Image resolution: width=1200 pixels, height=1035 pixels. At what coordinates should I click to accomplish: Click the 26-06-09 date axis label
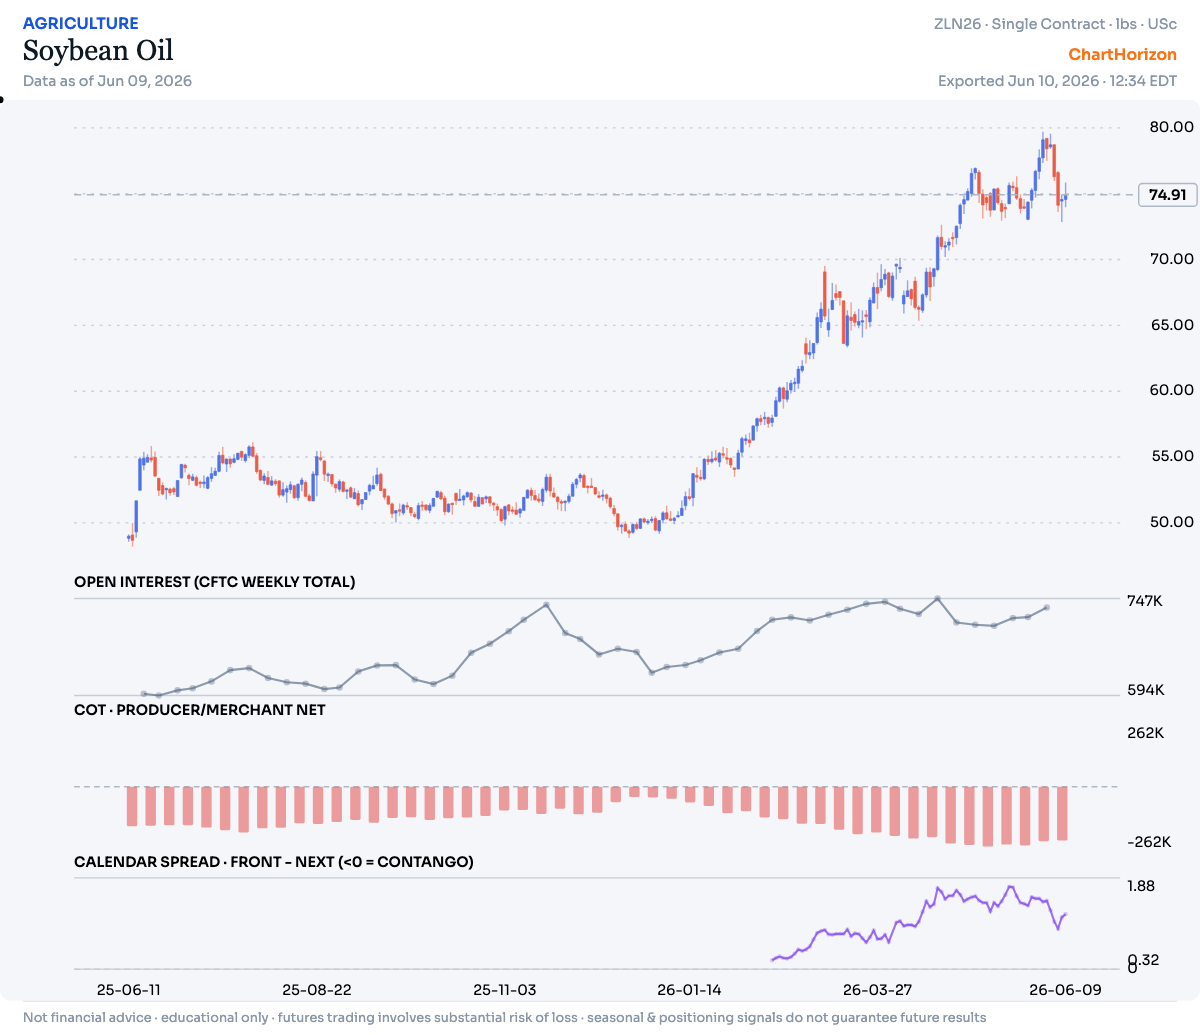1065,990
